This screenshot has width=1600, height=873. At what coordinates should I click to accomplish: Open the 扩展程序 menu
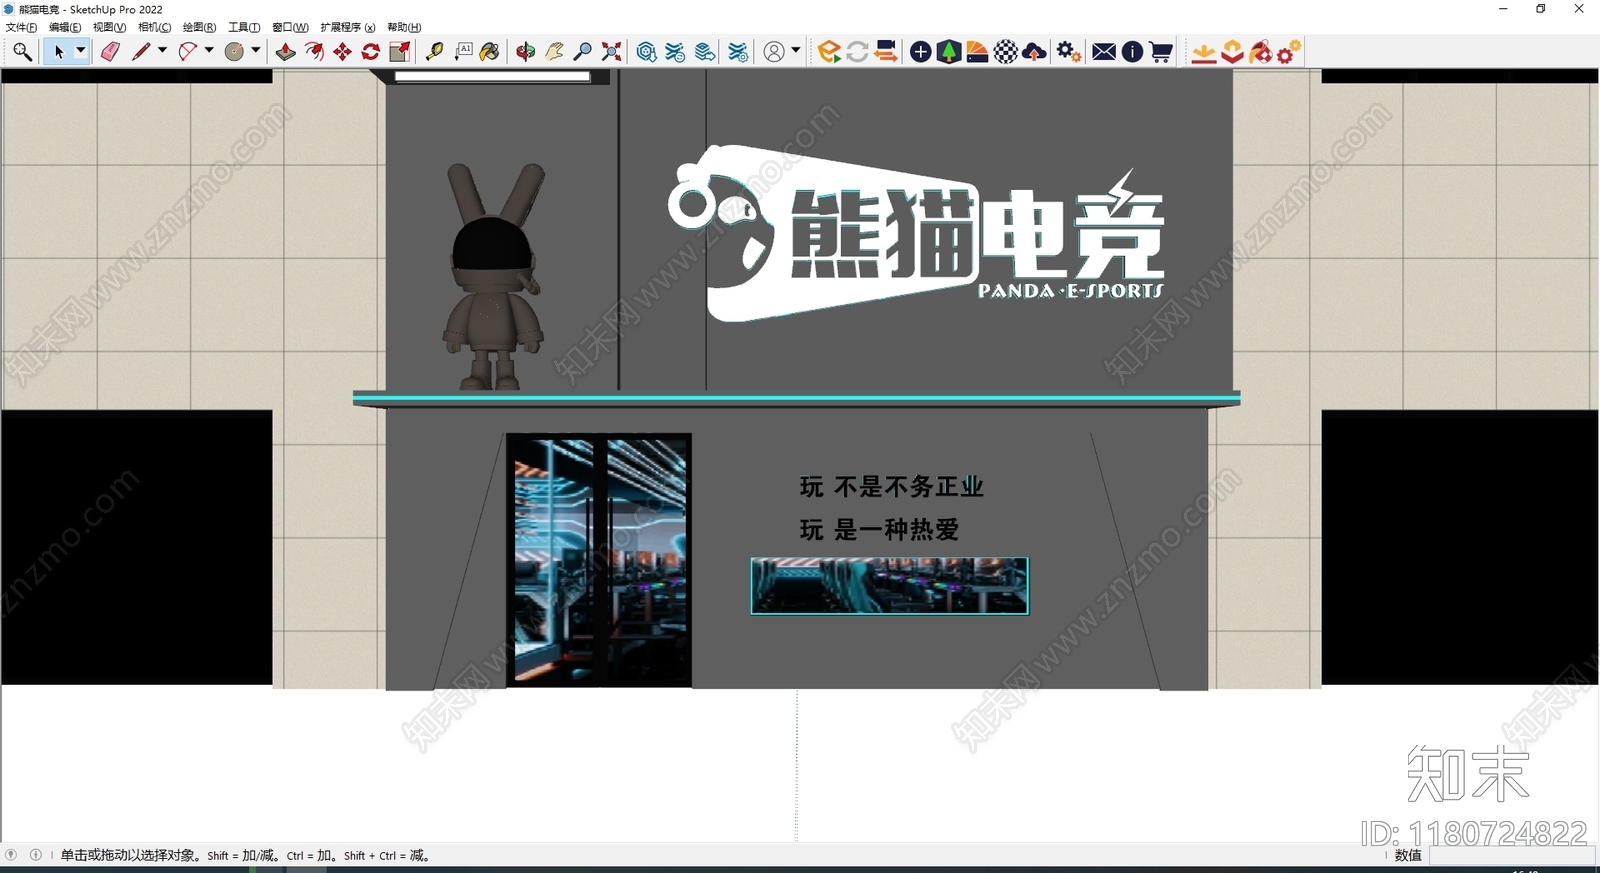348,27
